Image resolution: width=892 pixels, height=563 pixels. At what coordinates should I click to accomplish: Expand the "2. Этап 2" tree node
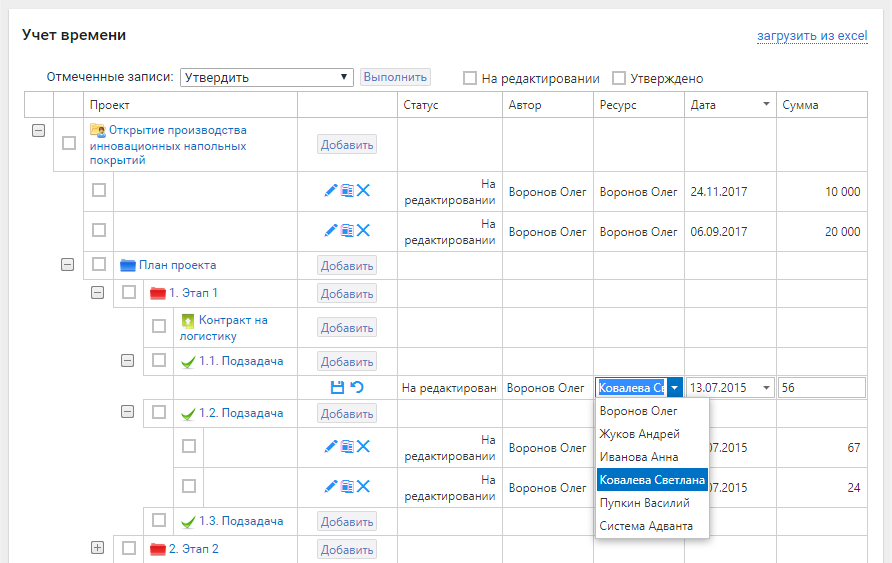coord(98,548)
